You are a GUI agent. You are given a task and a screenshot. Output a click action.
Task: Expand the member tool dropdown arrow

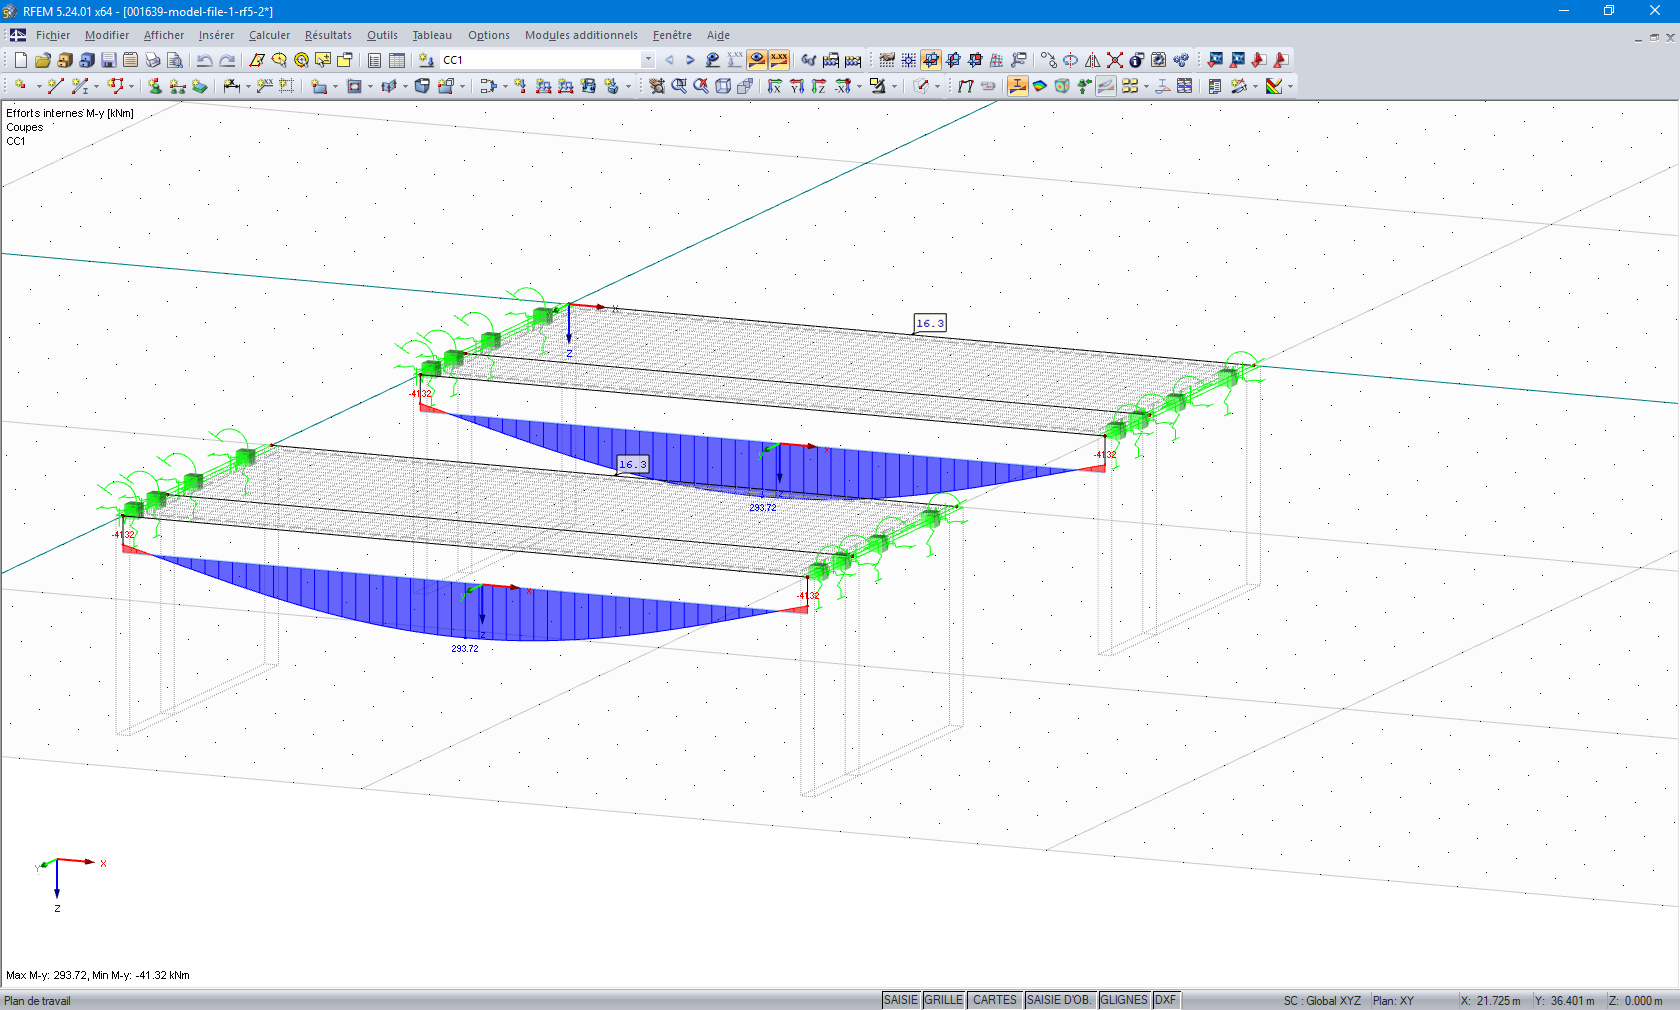tap(96, 86)
